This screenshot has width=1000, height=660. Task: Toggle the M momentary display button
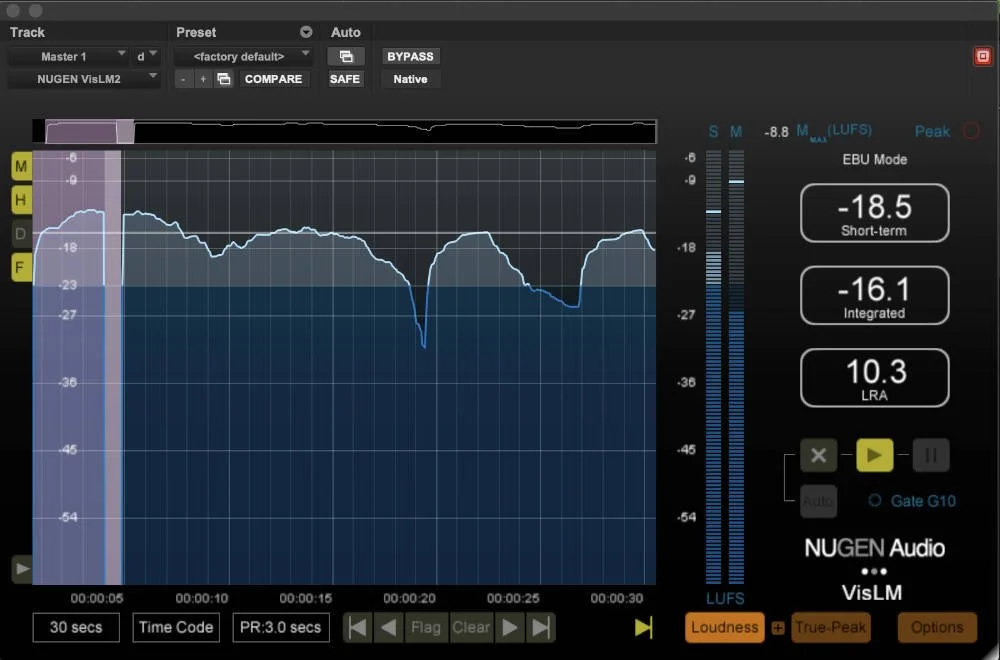21,166
